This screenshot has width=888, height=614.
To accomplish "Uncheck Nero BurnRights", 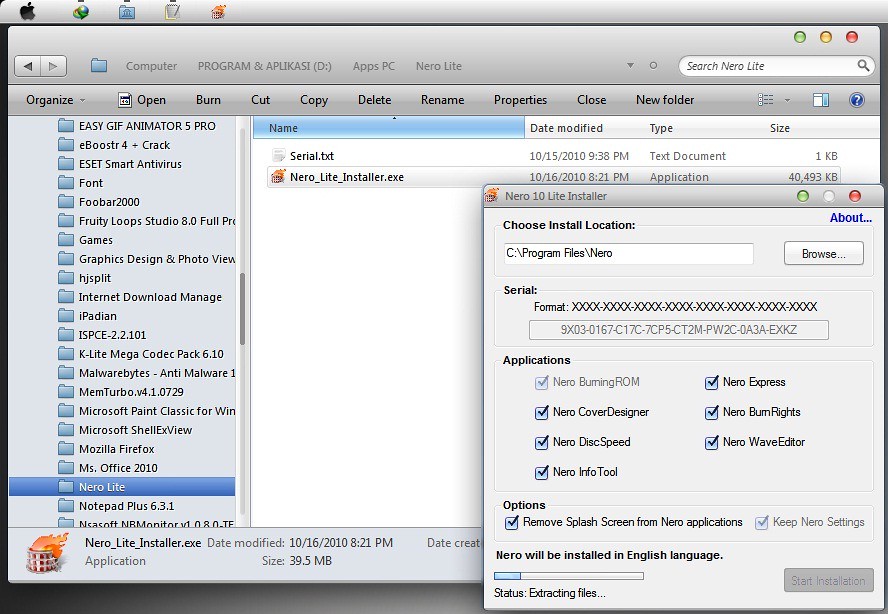I will 711,412.
